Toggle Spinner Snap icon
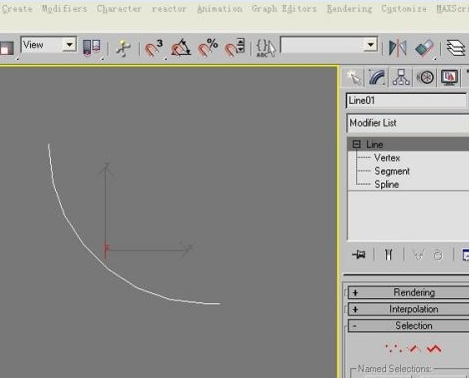 point(235,48)
